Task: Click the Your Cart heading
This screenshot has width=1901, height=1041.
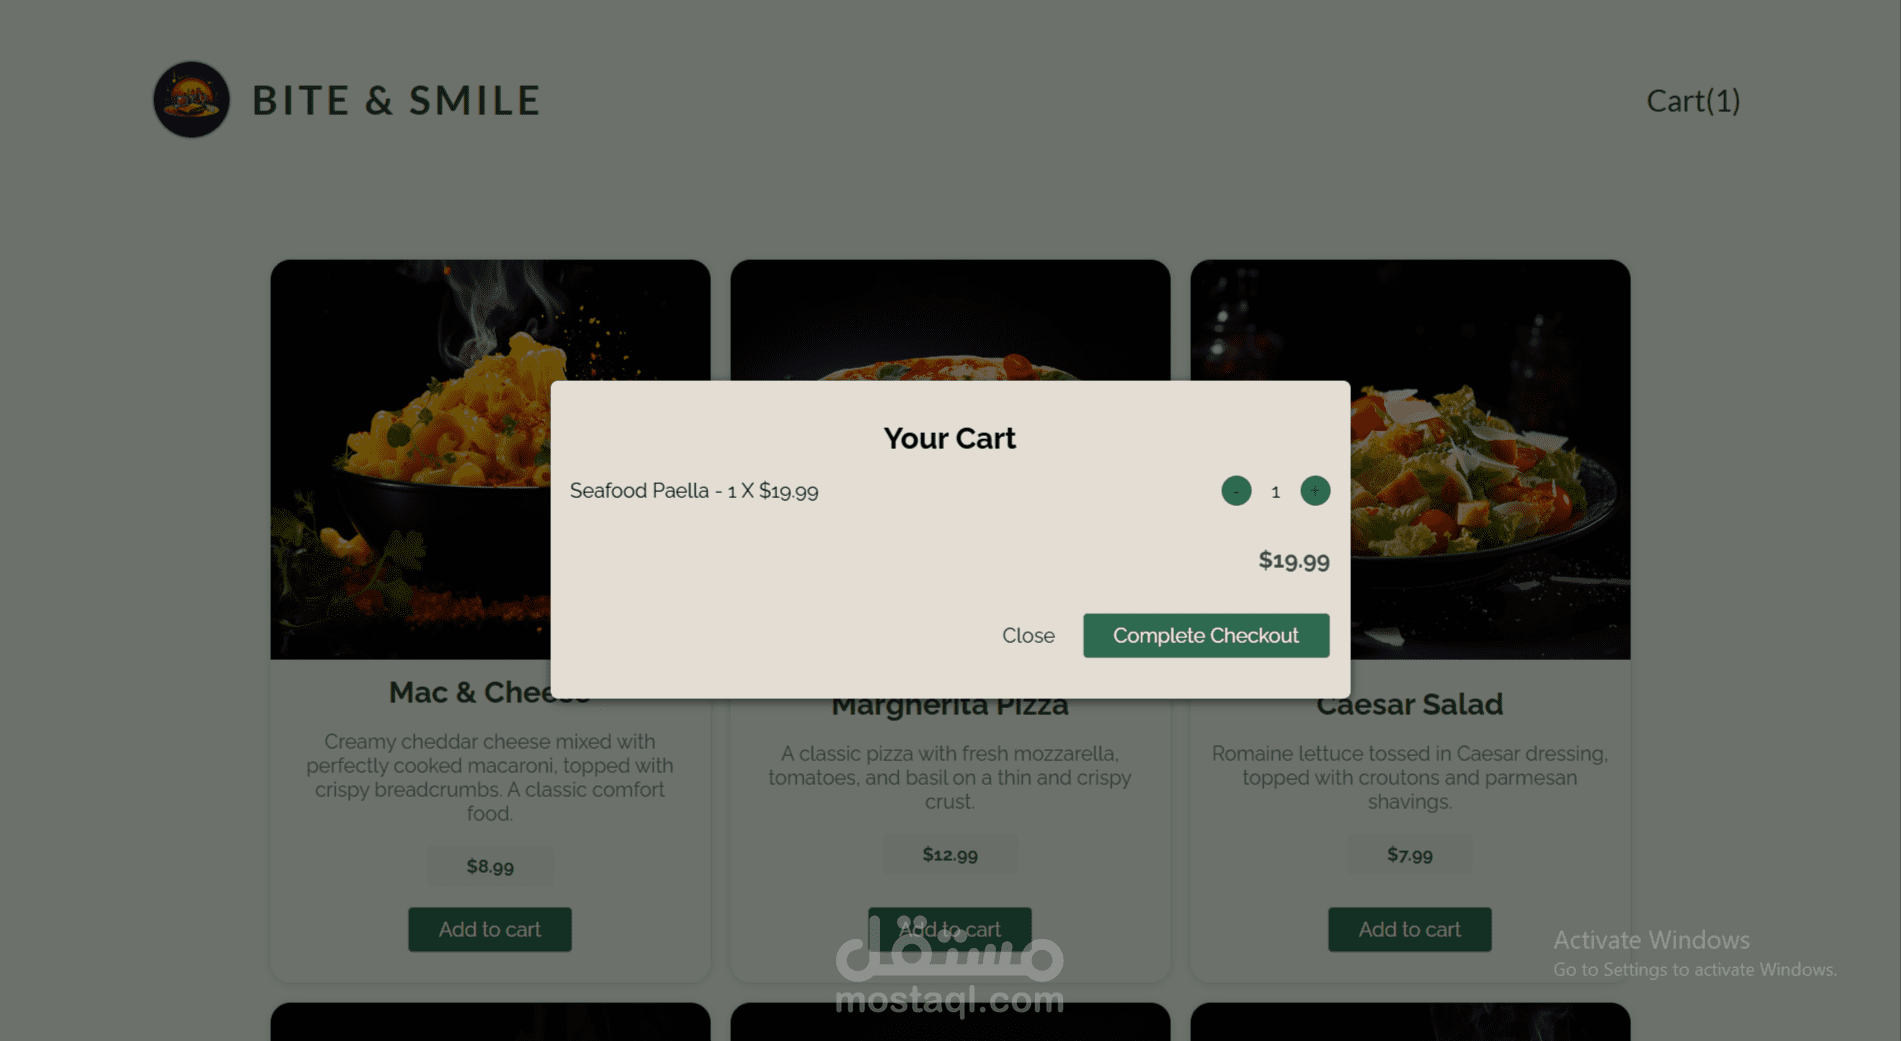Action: 950,438
